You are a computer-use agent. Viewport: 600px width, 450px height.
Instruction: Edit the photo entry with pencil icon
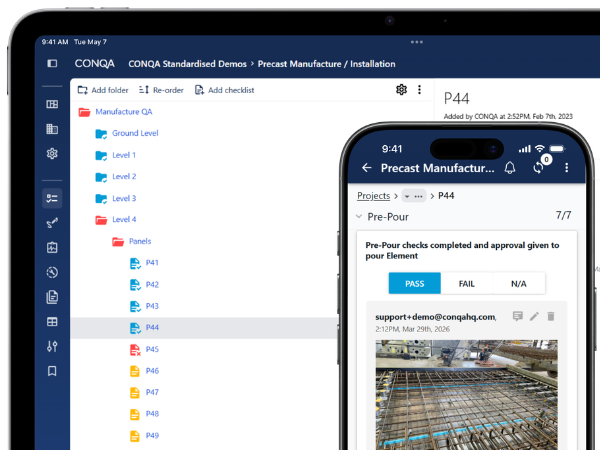click(534, 316)
